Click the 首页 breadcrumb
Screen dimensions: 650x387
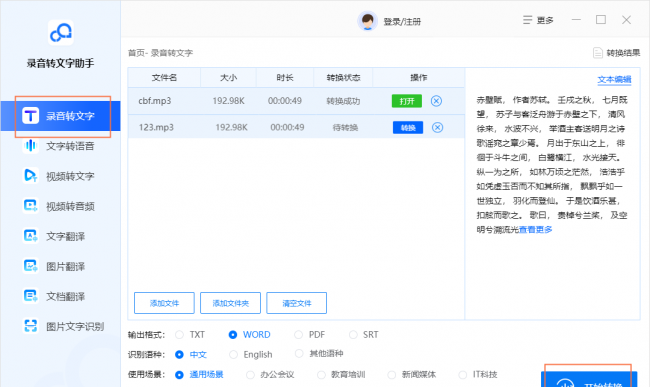coord(136,53)
